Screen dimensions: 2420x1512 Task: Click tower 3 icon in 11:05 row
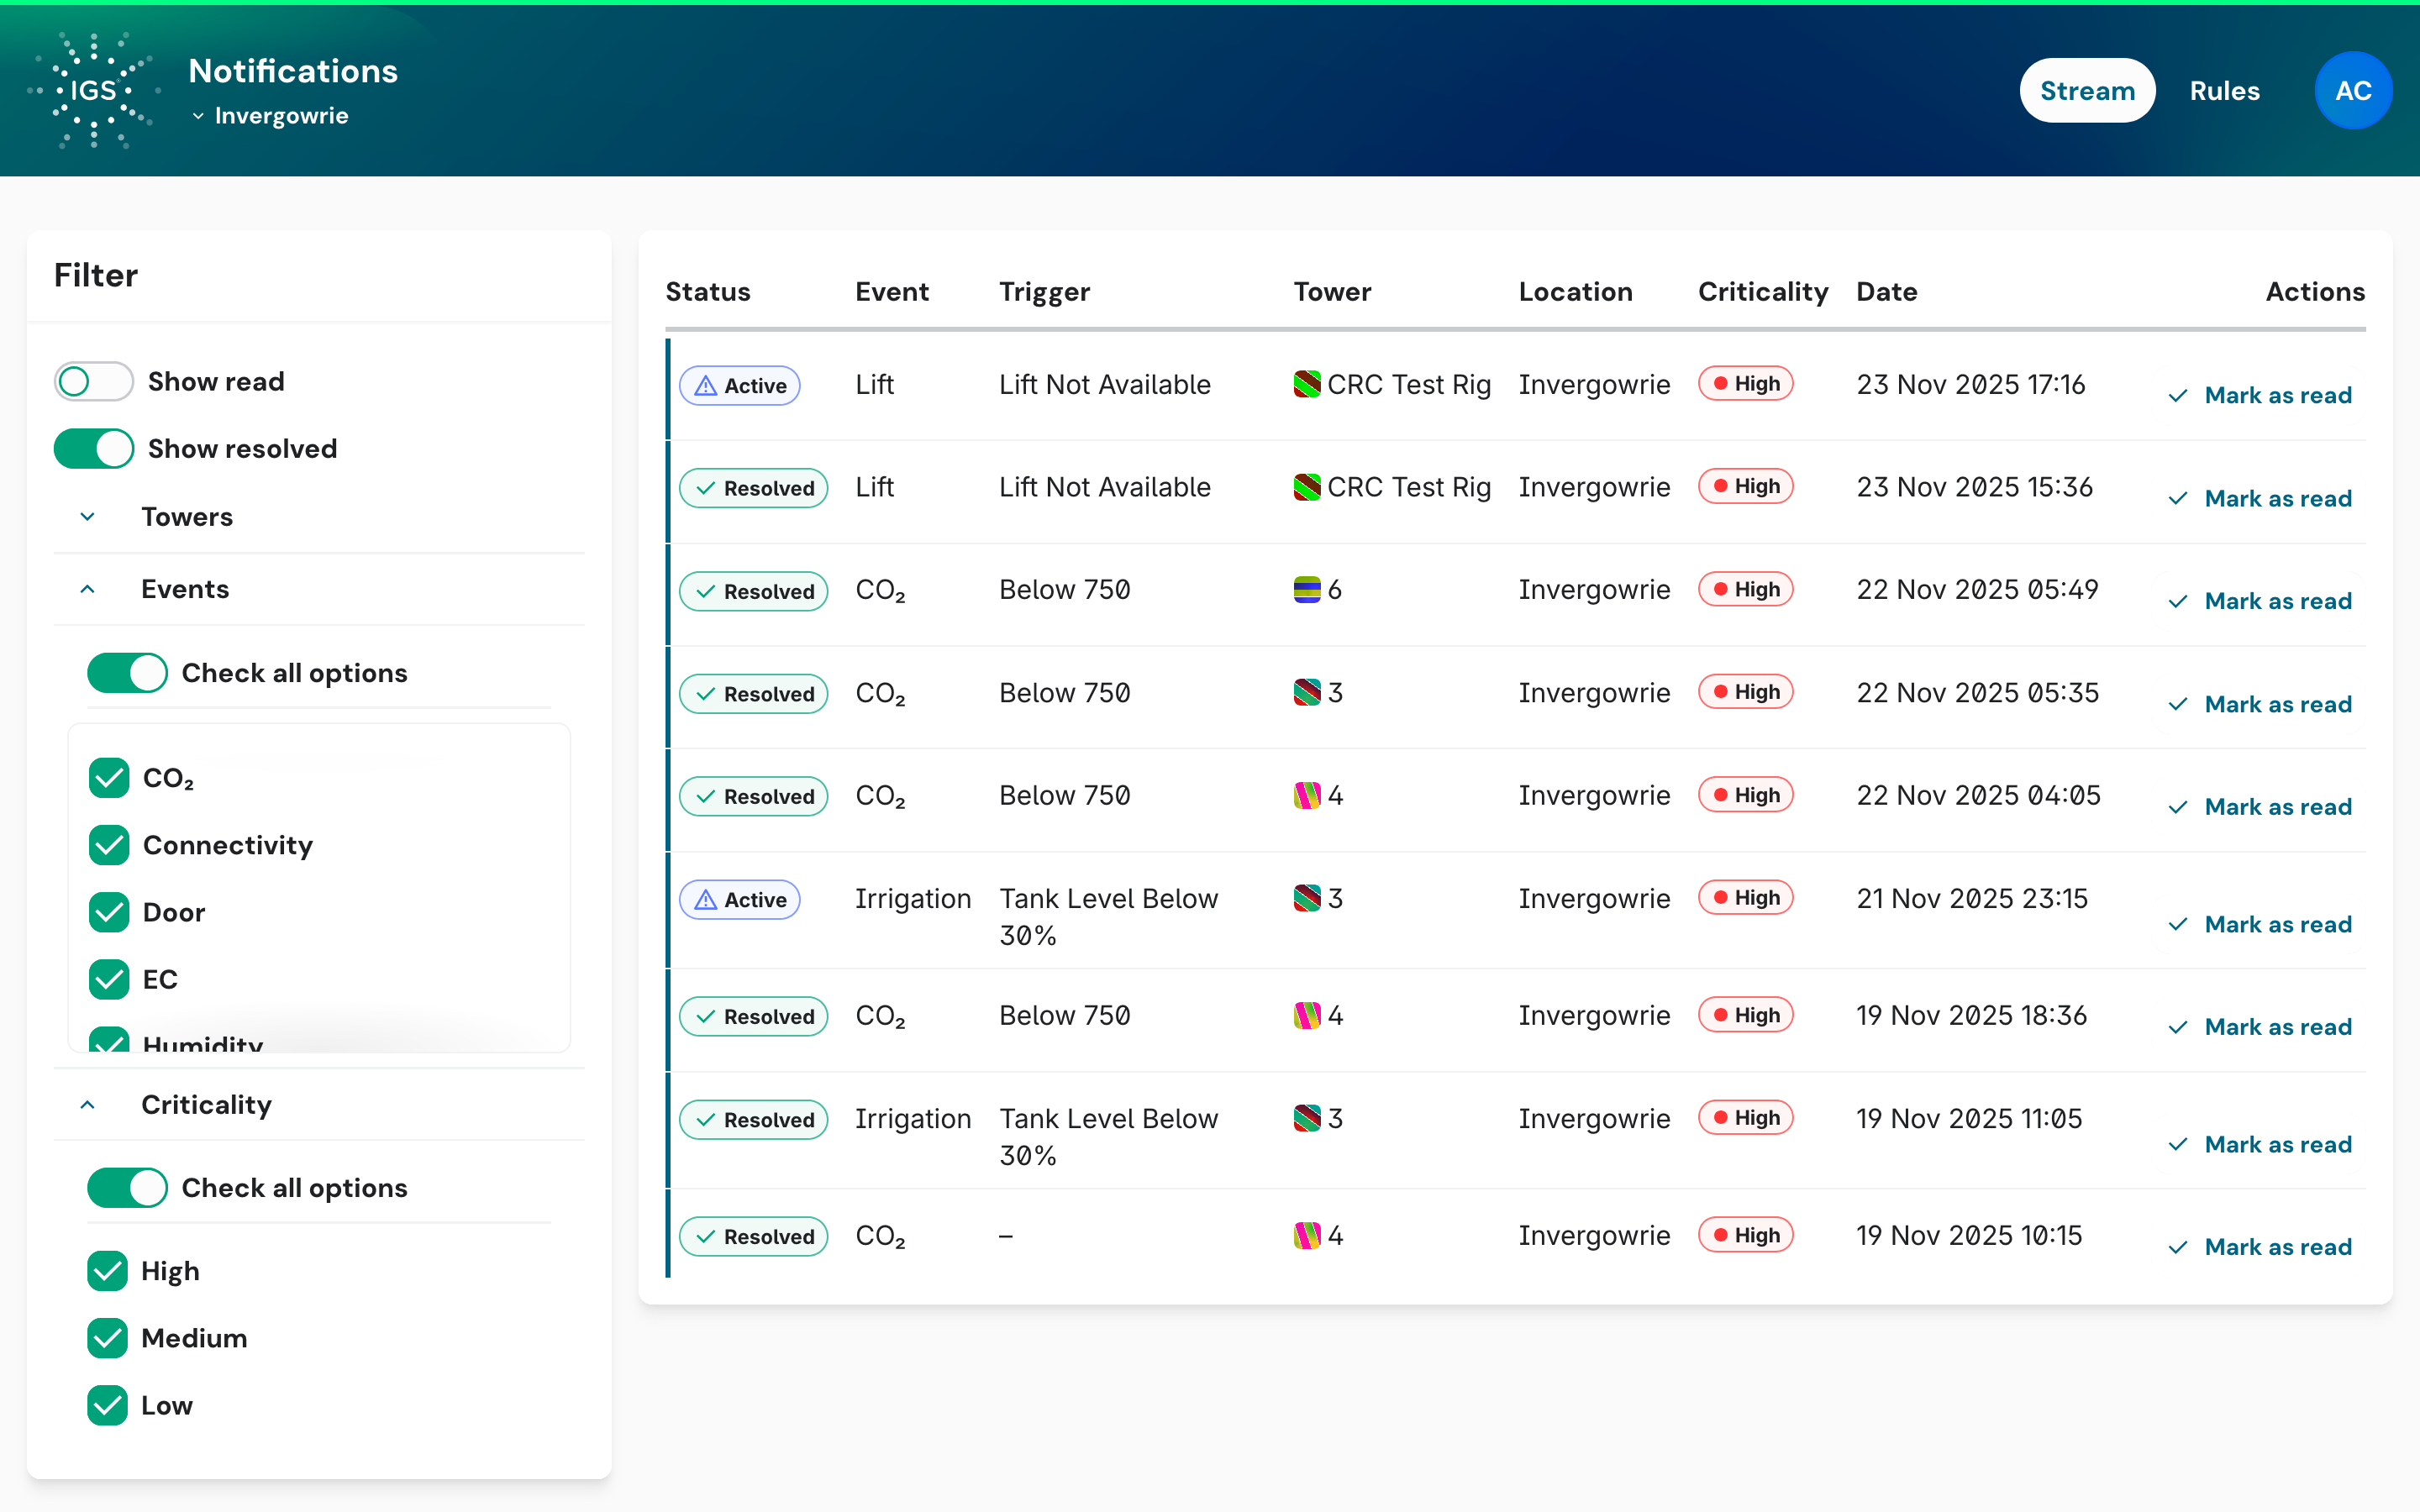click(x=1306, y=1119)
